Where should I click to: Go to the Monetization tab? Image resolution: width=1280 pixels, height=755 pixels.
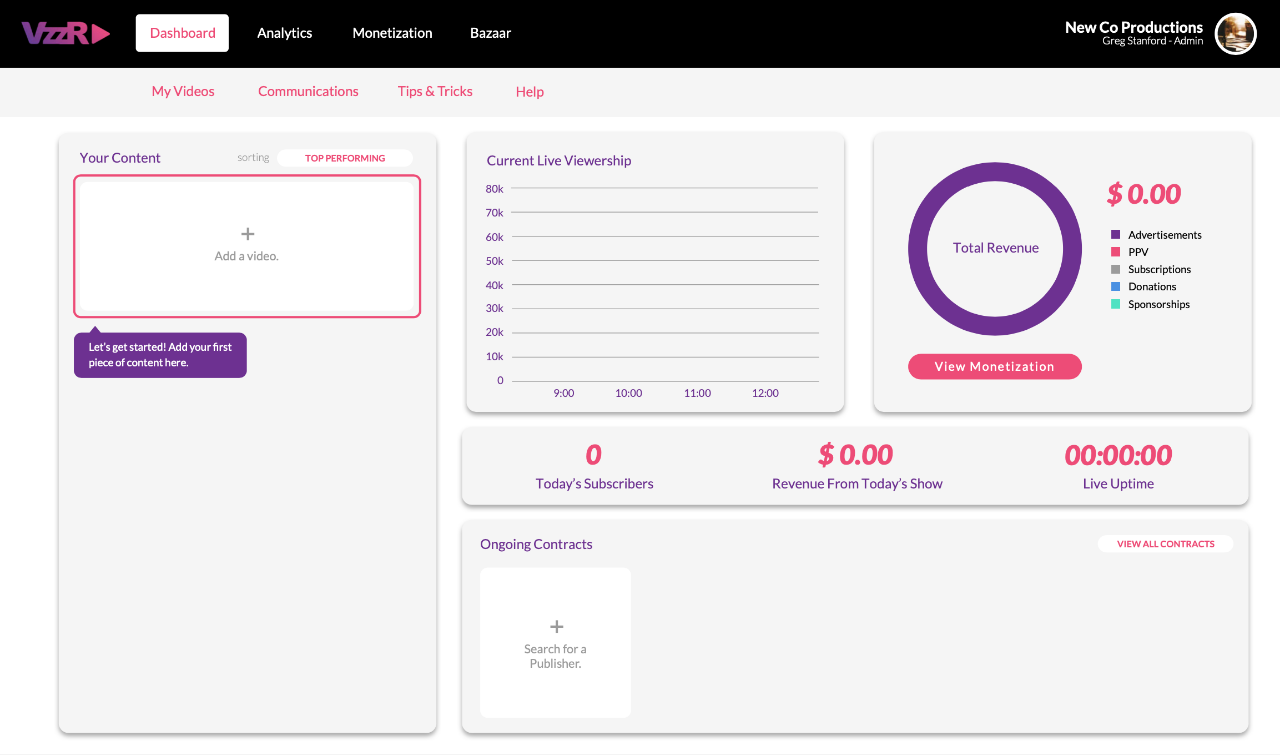click(x=392, y=33)
